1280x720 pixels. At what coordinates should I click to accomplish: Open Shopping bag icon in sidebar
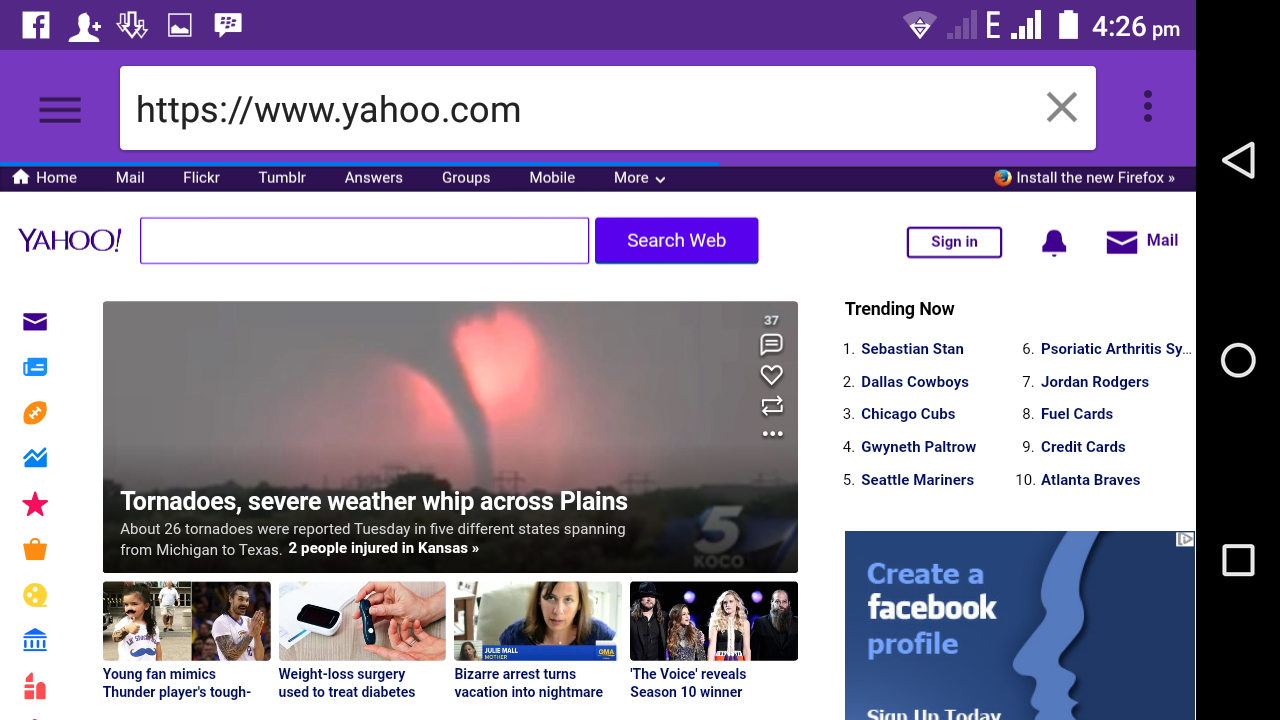coord(35,549)
